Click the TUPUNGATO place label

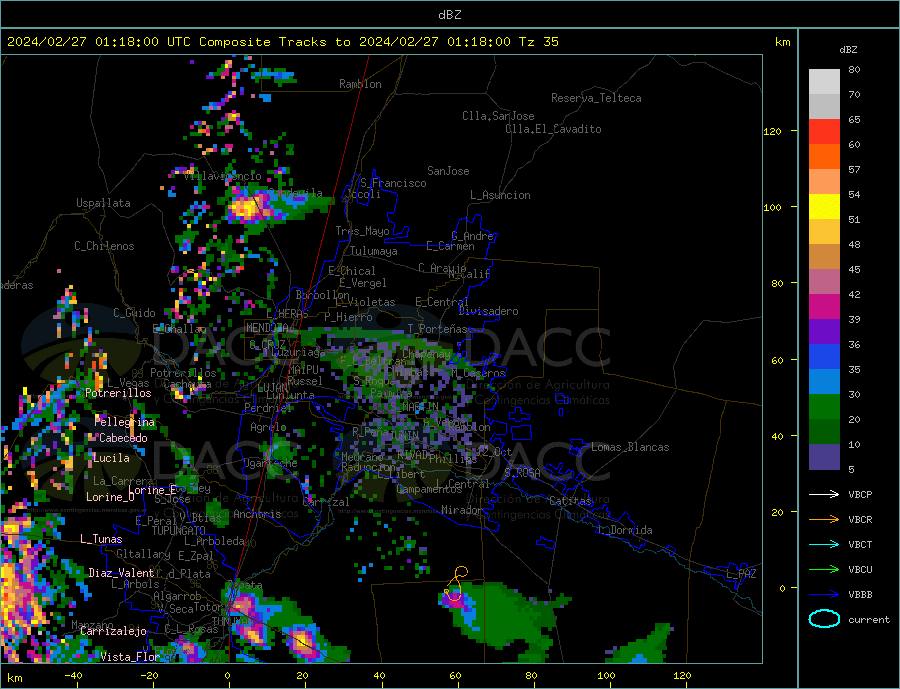[179, 531]
